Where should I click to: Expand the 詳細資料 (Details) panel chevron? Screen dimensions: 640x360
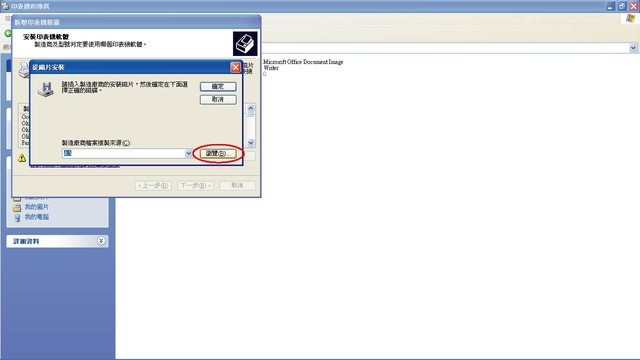[x=101, y=241]
